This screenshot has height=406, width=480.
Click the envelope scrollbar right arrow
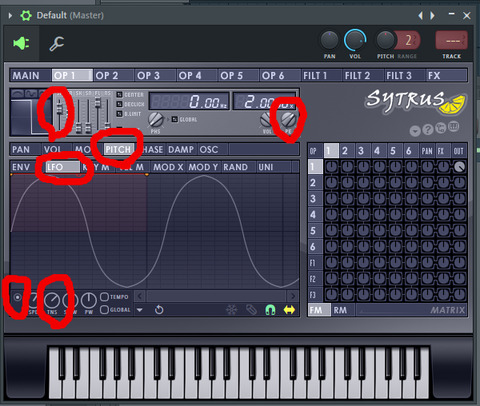point(292,296)
